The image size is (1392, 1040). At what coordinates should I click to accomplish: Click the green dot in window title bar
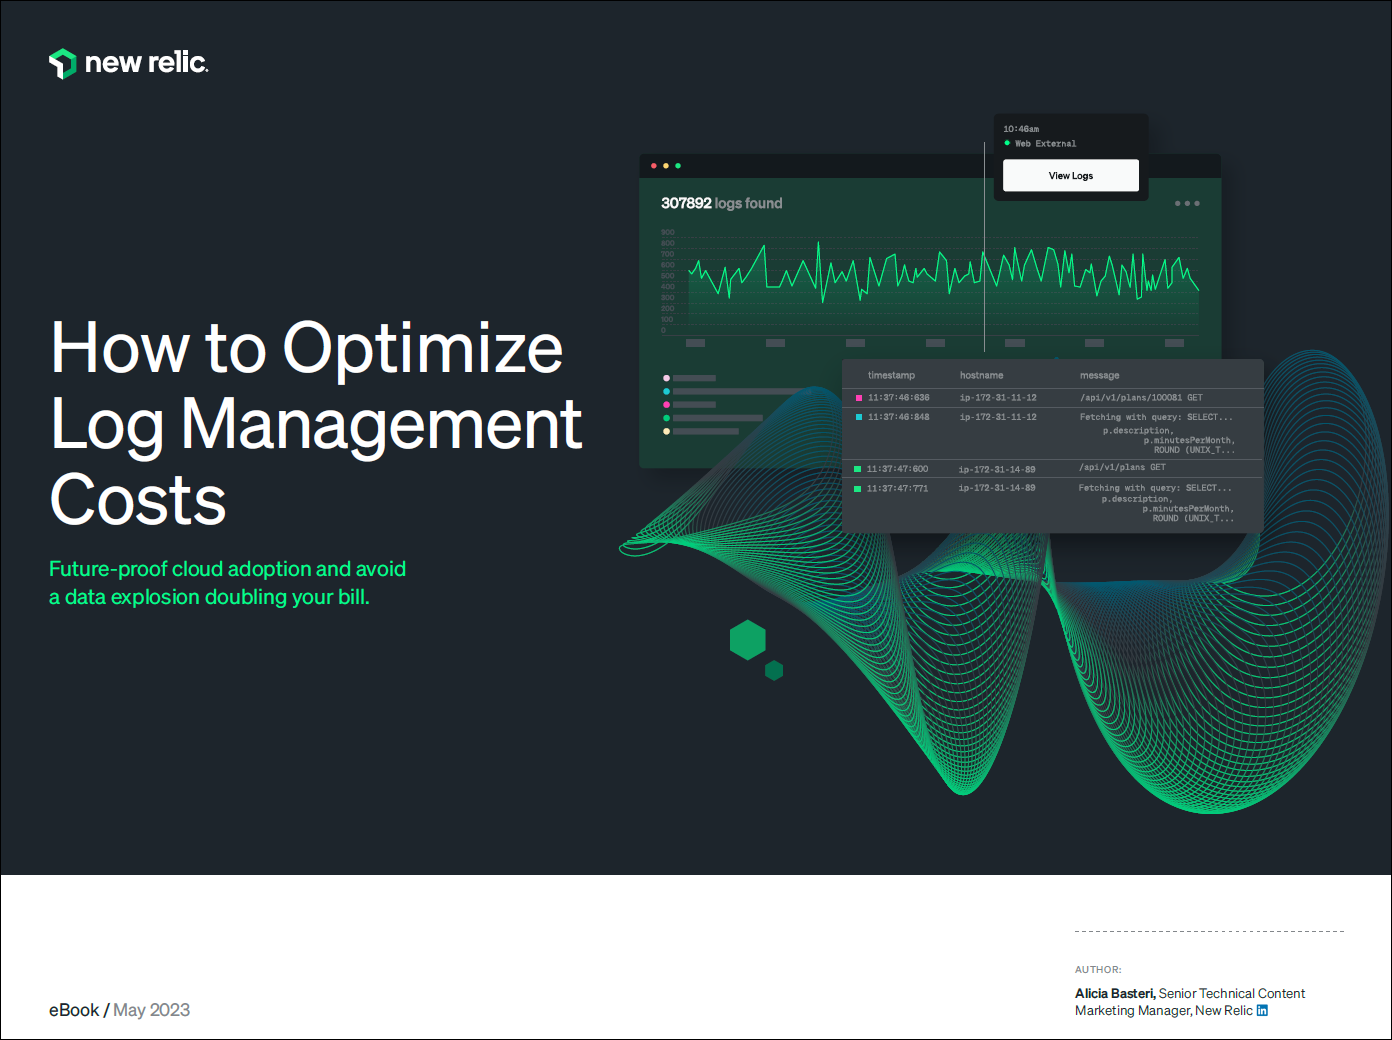point(678,166)
